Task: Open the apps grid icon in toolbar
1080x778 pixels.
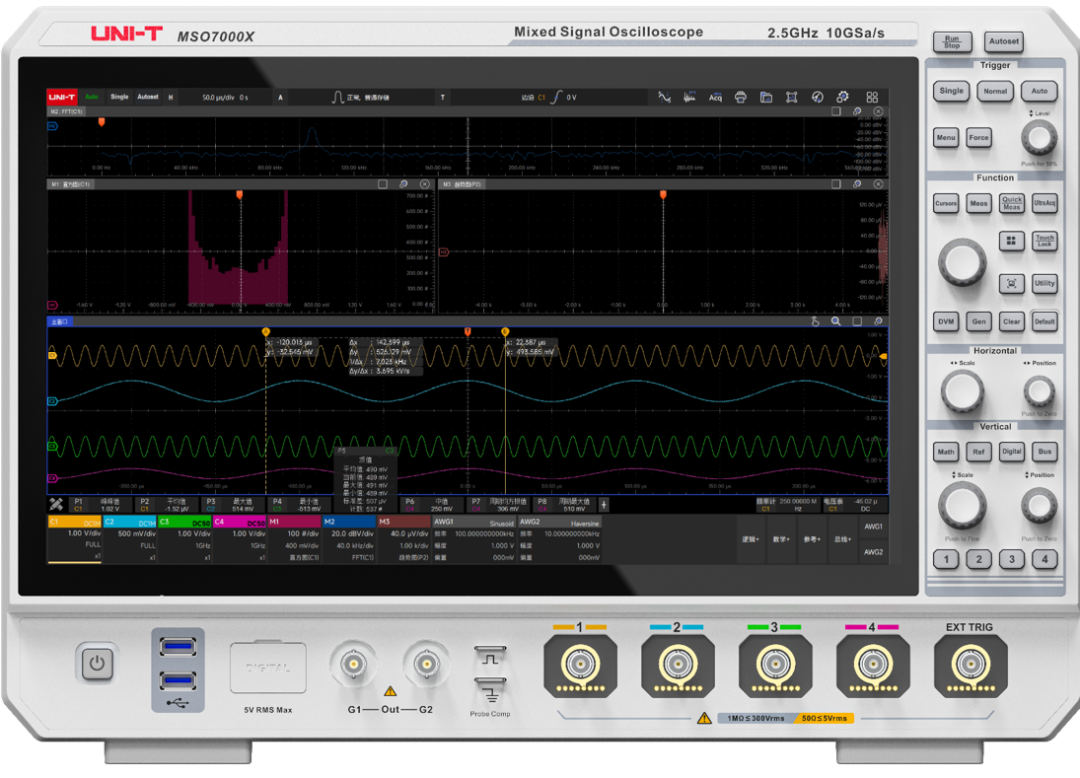Action: tap(872, 97)
